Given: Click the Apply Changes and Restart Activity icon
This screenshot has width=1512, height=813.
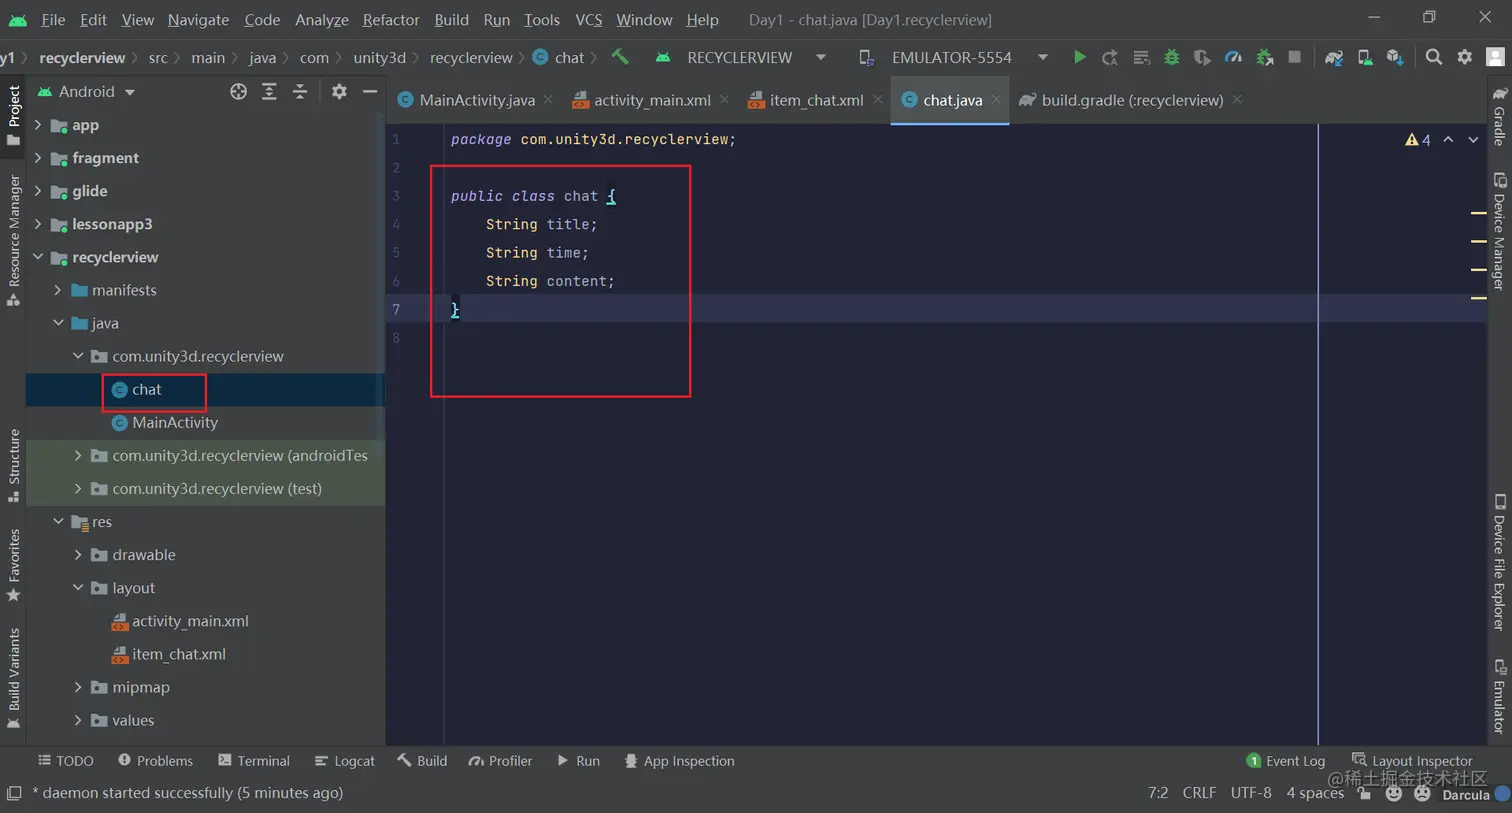Looking at the screenshot, I should [x=1110, y=57].
